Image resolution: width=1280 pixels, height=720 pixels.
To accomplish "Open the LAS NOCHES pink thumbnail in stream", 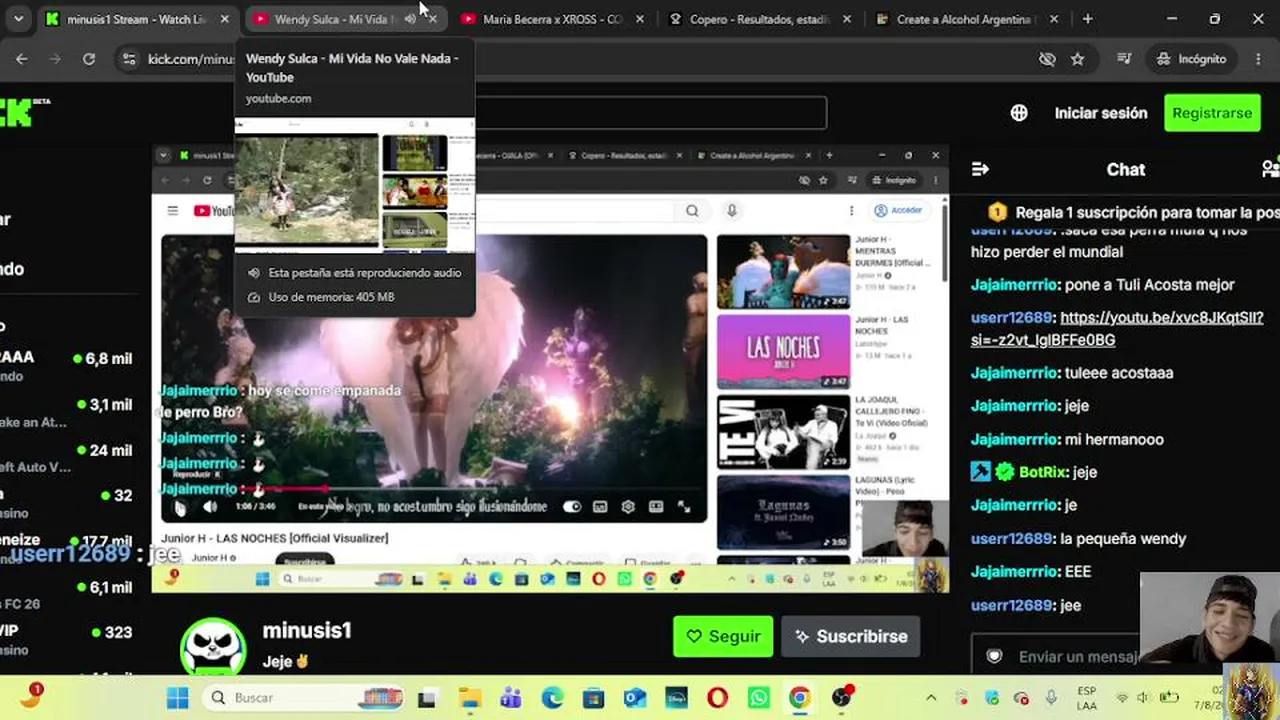I will click(783, 352).
